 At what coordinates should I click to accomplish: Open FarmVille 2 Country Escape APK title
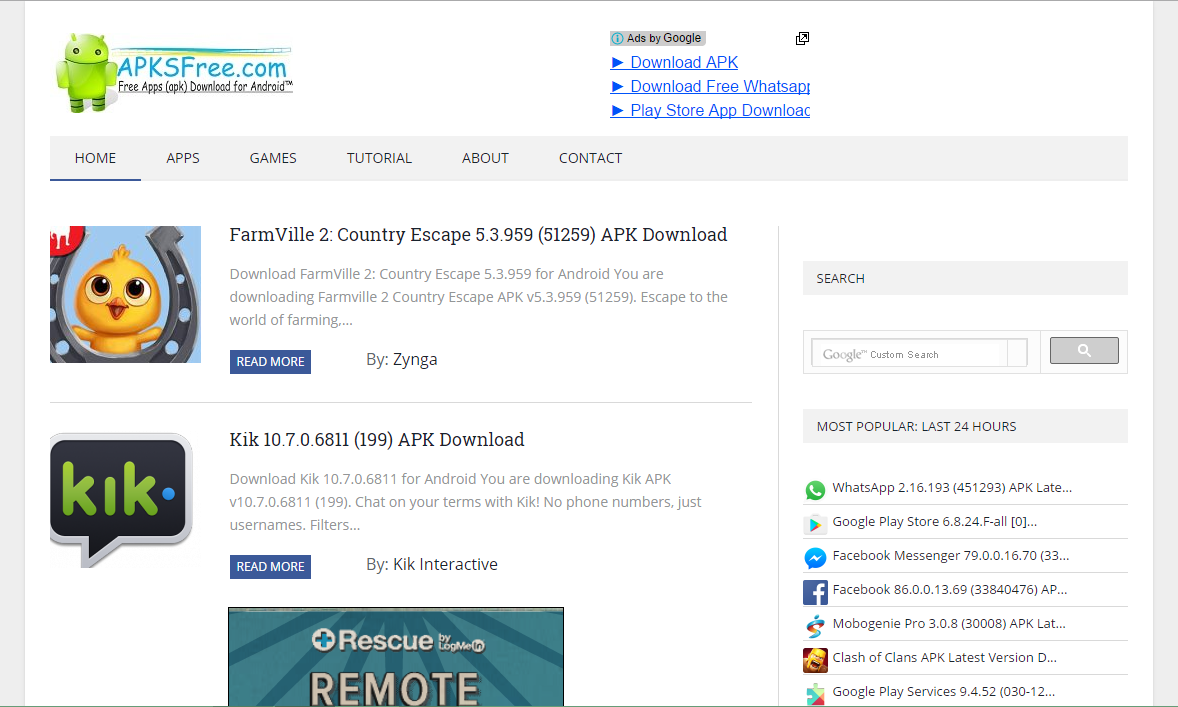[478, 234]
